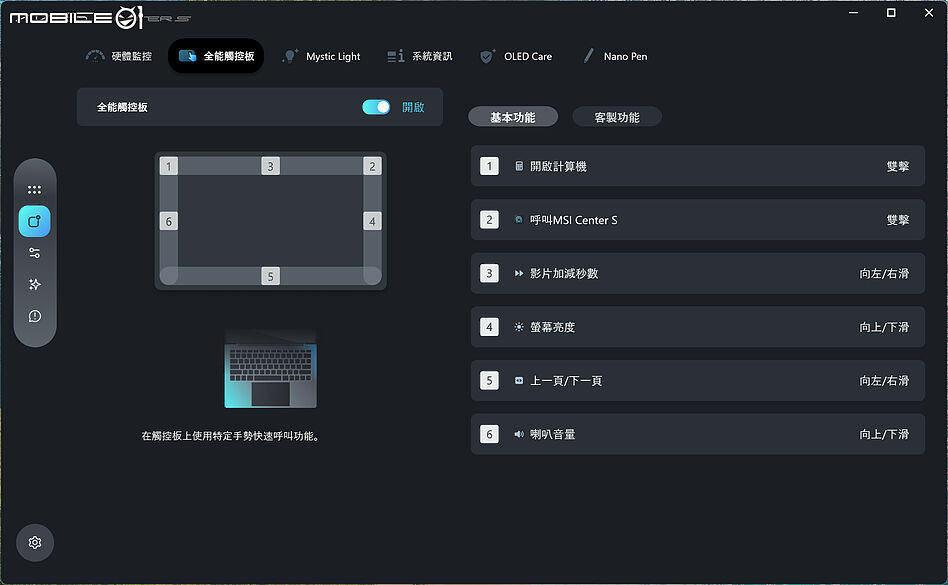Select touchpad zone 4 on diagram
Image resolution: width=948 pixels, height=585 pixels.
point(372,221)
